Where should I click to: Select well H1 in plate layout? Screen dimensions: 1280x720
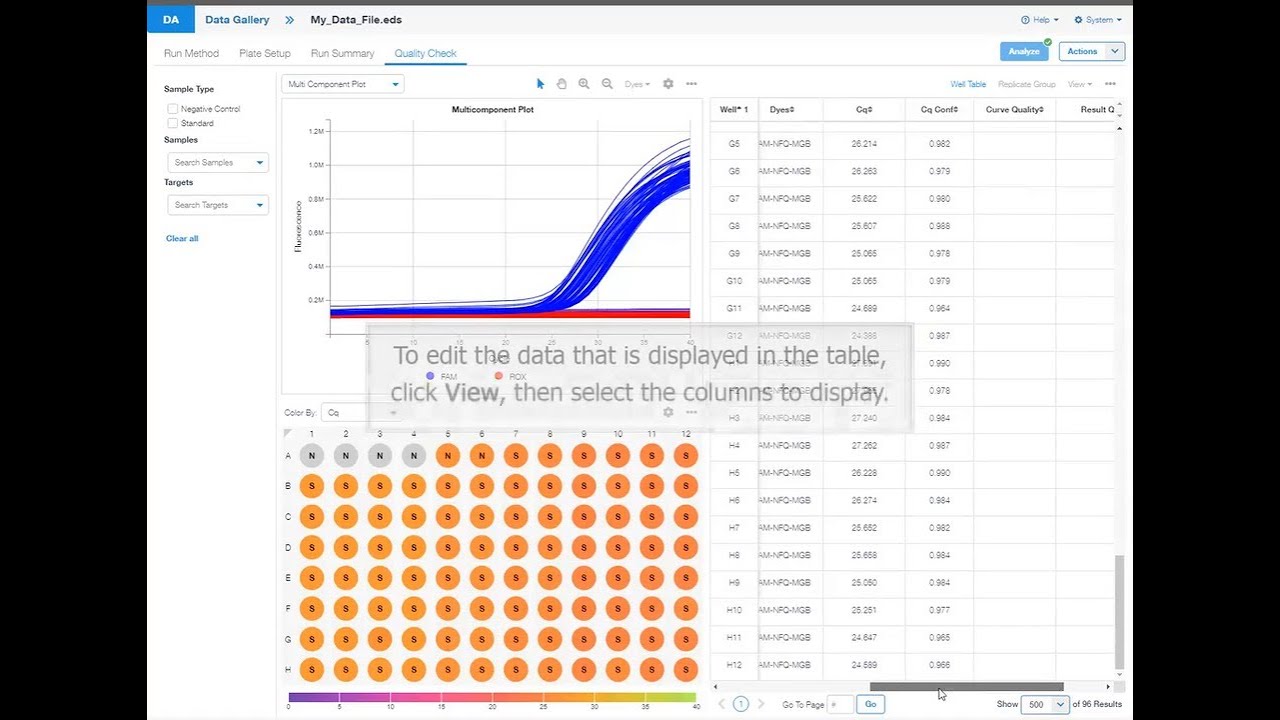tap(312, 669)
